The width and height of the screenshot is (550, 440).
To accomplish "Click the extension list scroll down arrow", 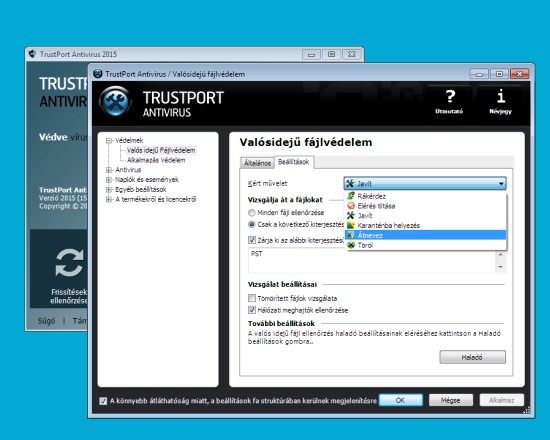I will [x=501, y=267].
